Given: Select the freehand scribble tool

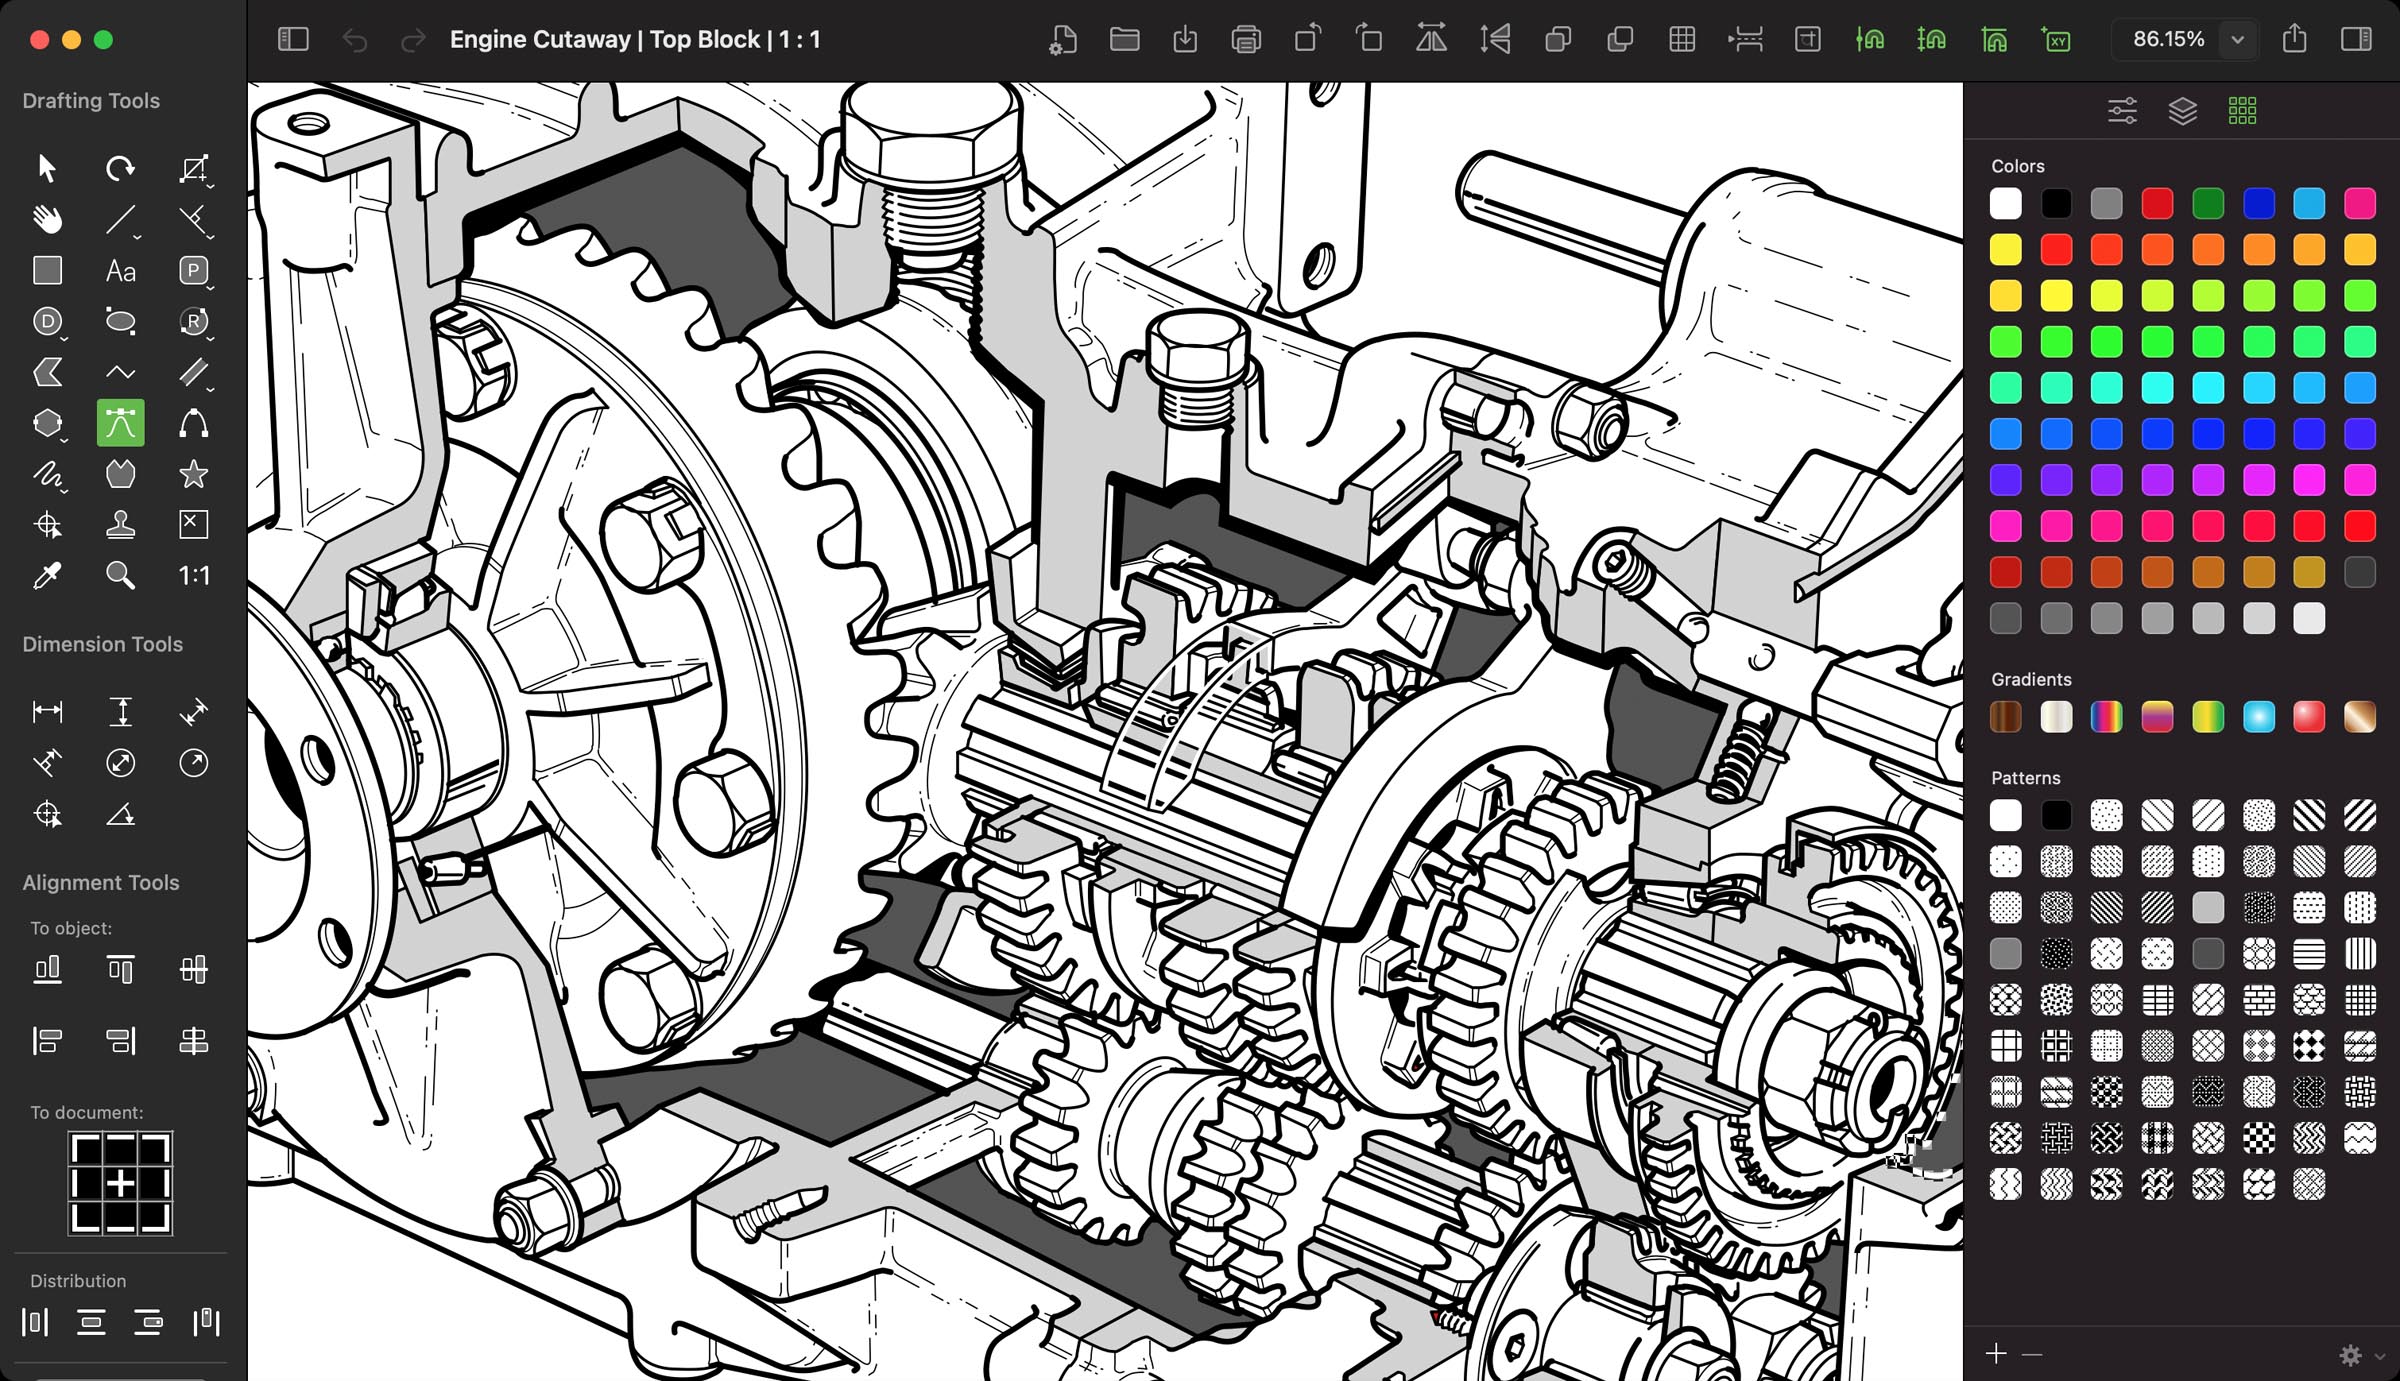Looking at the screenshot, I should coord(47,474).
